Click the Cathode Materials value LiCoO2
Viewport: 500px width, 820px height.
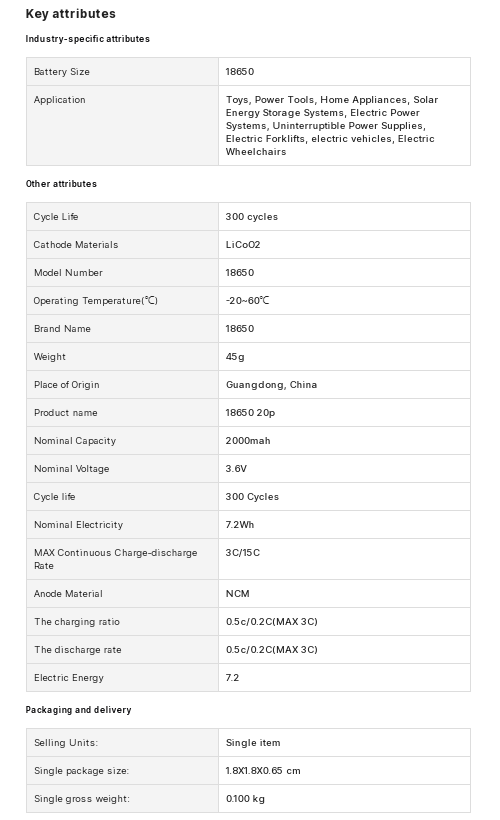coord(243,245)
